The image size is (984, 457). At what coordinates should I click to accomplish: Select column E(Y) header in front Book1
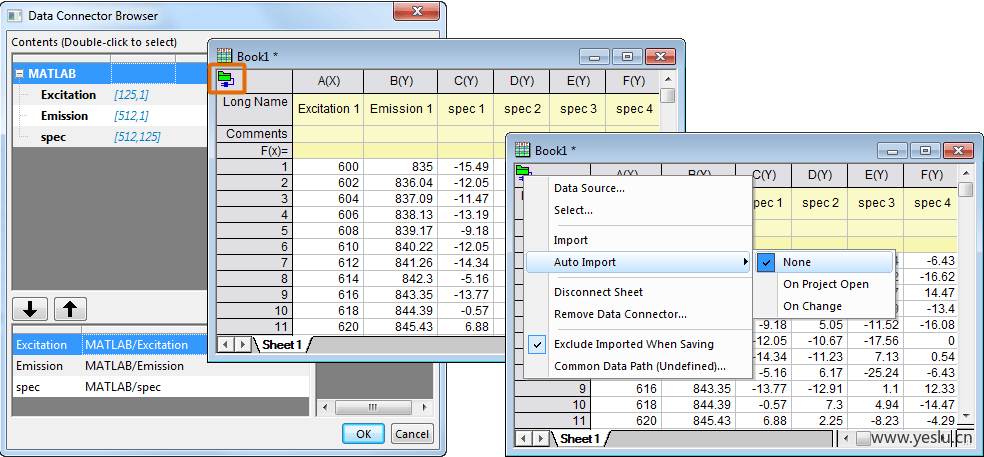point(875,175)
